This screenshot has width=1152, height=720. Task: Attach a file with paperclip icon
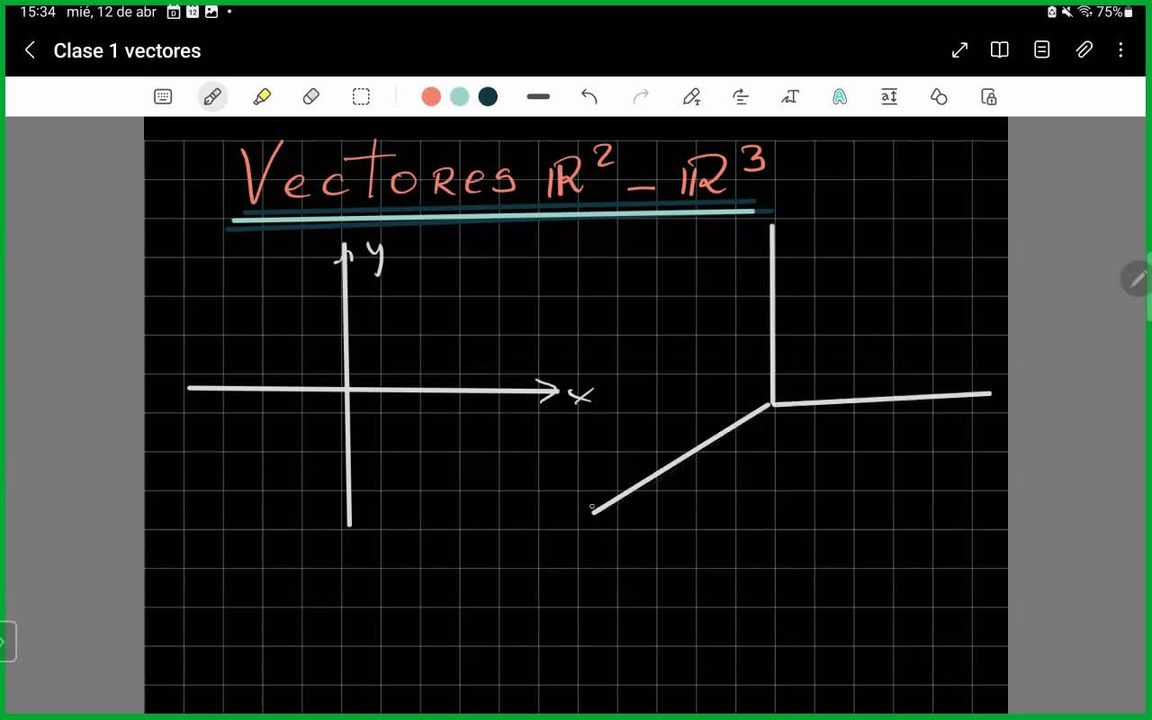pyautogui.click(x=1084, y=50)
